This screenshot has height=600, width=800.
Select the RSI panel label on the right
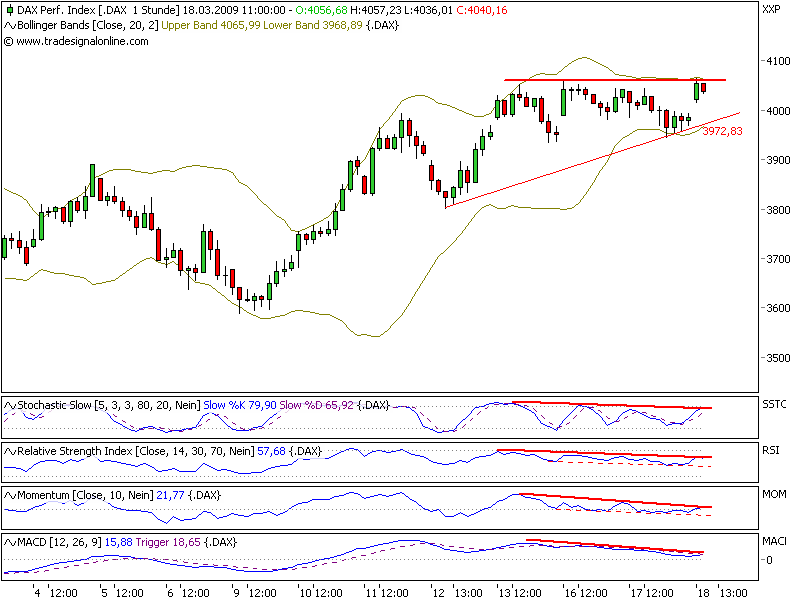(x=772, y=449)
